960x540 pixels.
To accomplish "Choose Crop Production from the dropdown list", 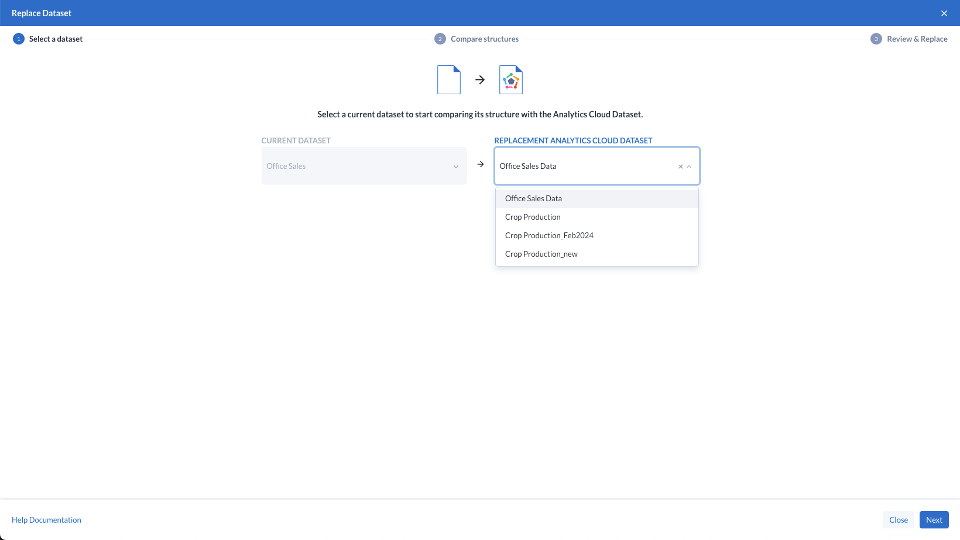I will coord(532,217).
